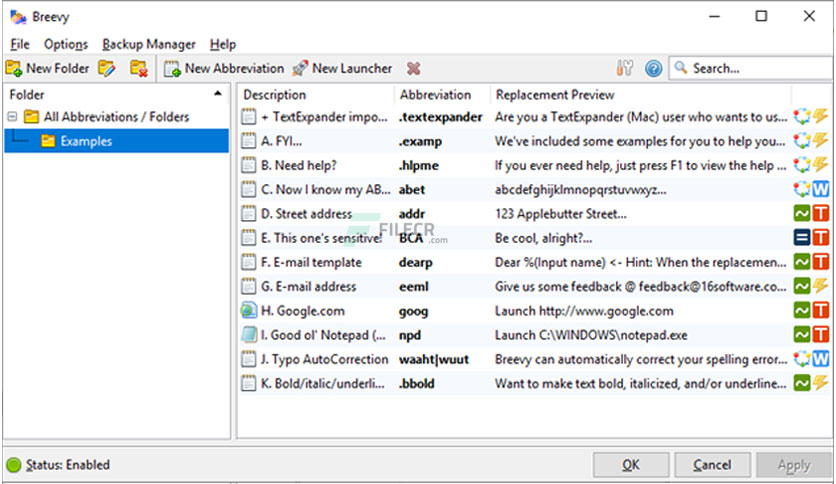The height and width of the screenshot is (484, 836).
Task: Click into the Search field
Action: 751,68
